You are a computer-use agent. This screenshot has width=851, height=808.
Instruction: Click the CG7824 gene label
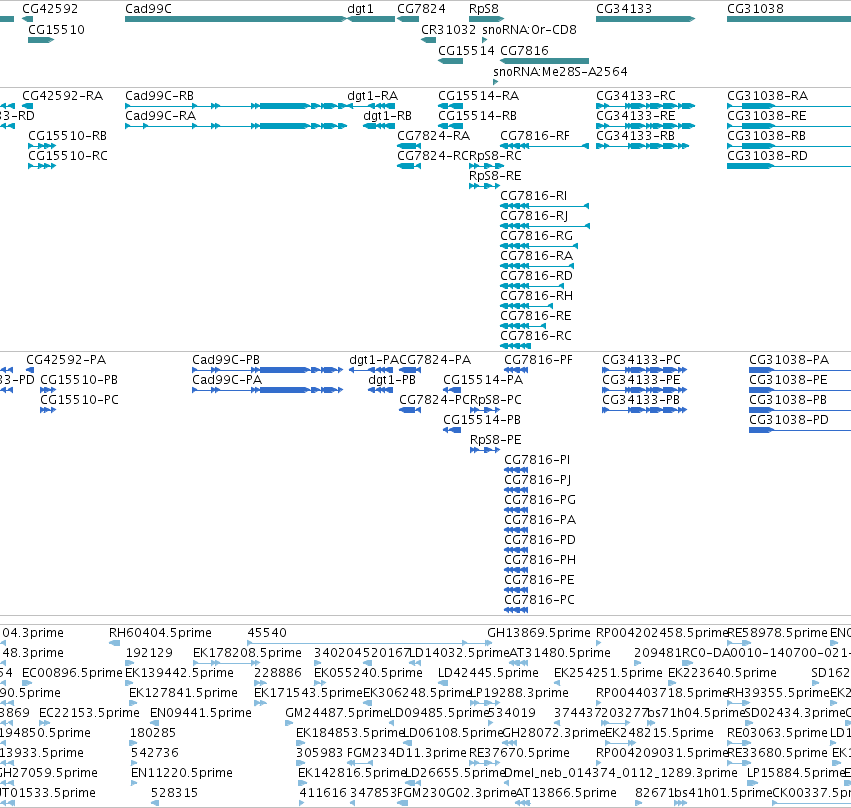421,9
